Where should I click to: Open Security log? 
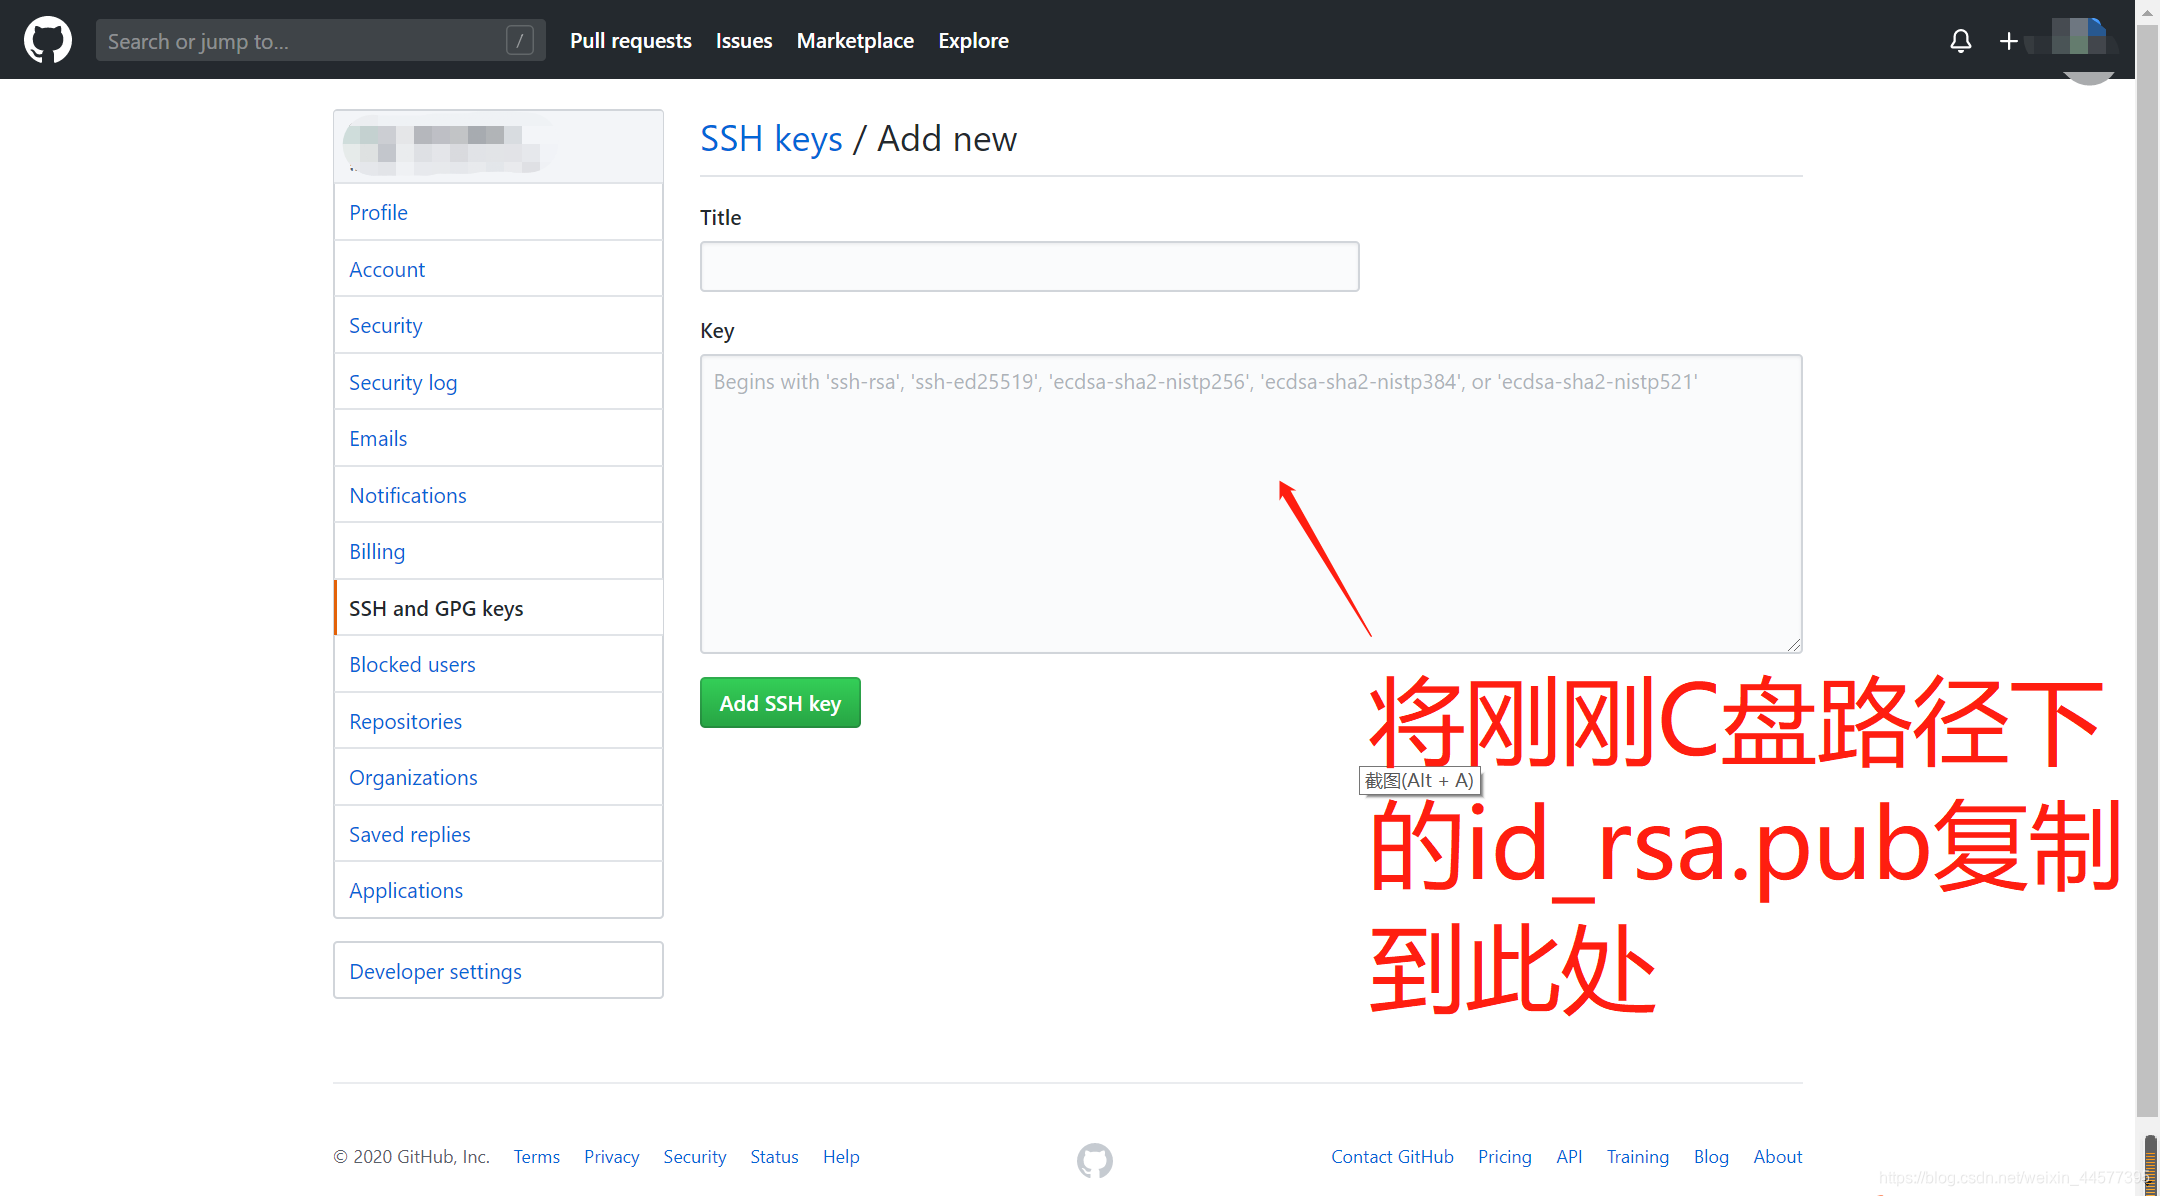[x=498, y=382]
